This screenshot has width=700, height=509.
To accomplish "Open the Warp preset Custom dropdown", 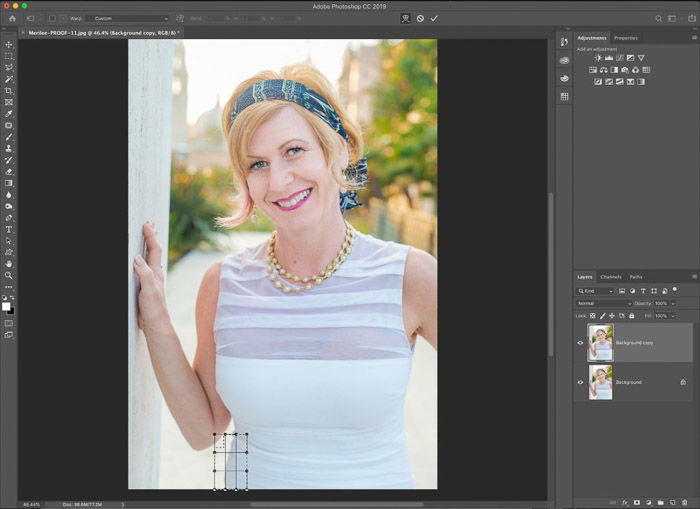I will click(x=128, y=18).
